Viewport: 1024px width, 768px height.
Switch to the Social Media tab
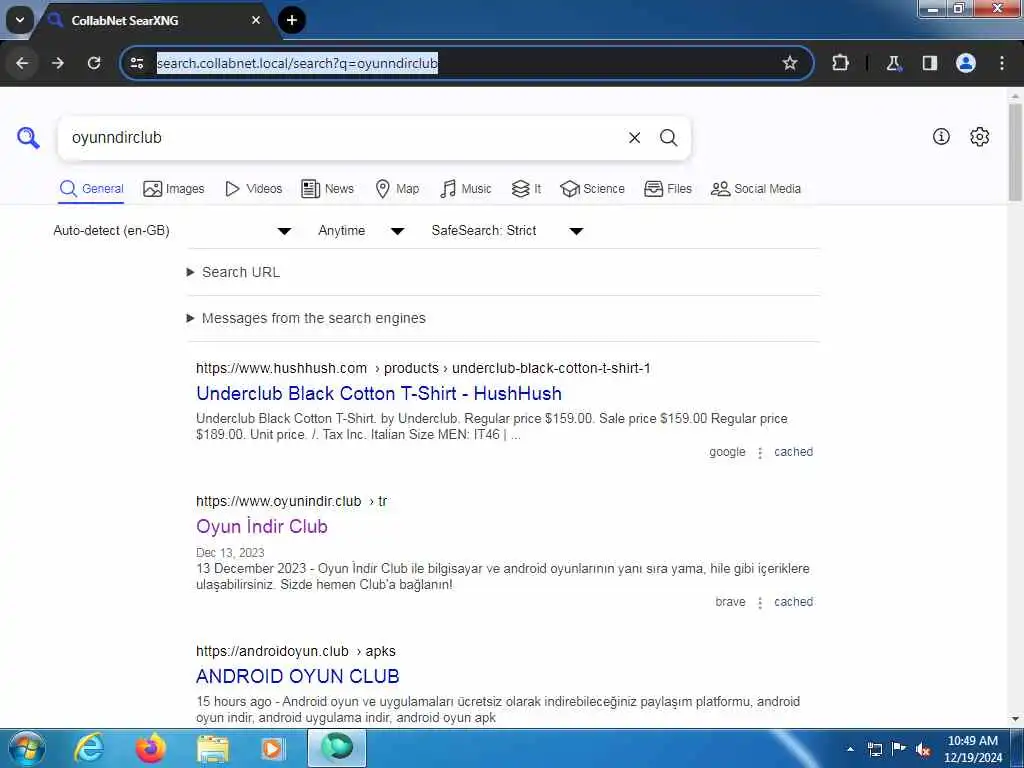point(756,189)
